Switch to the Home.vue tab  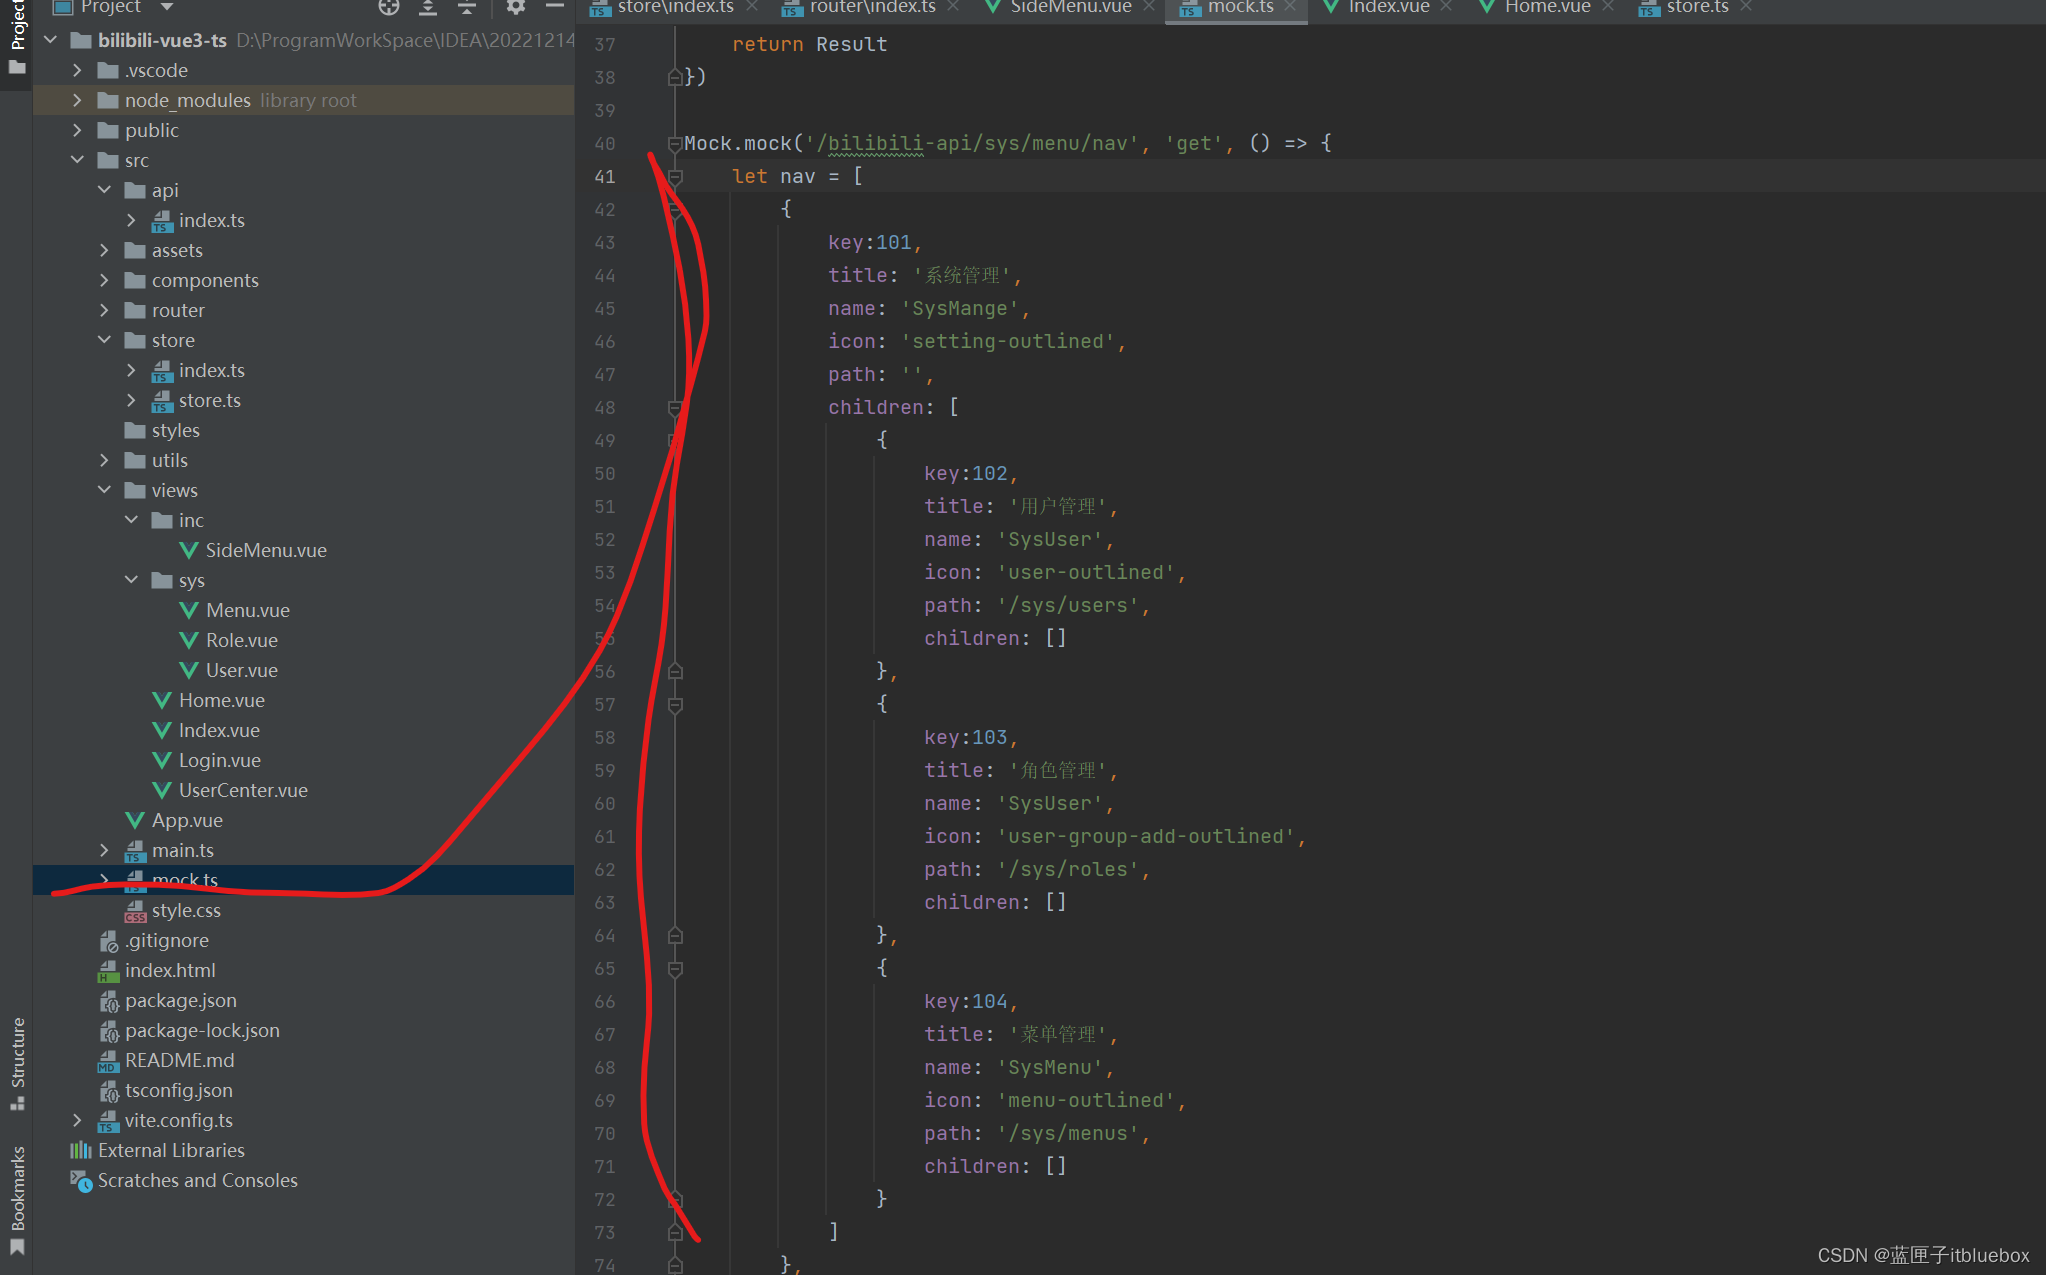point(1546,7)
